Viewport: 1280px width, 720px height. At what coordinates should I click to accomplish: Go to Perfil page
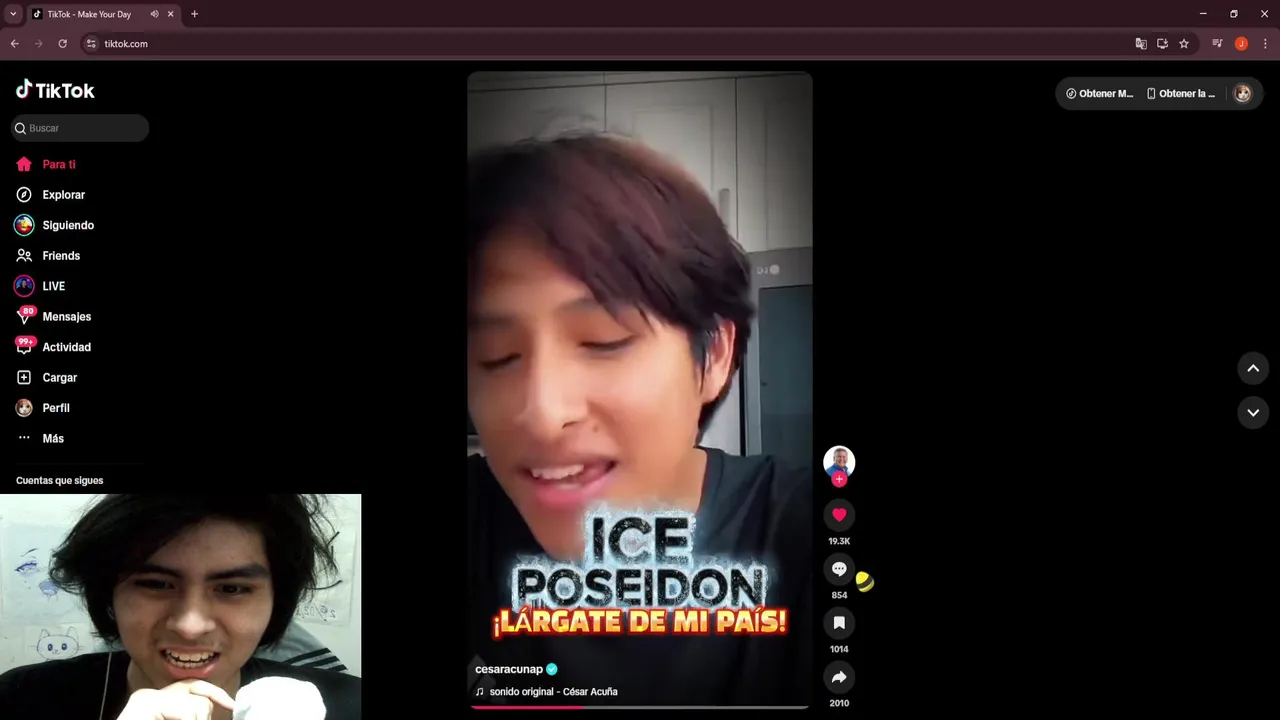pyautogui.click(x=43, y=408)
